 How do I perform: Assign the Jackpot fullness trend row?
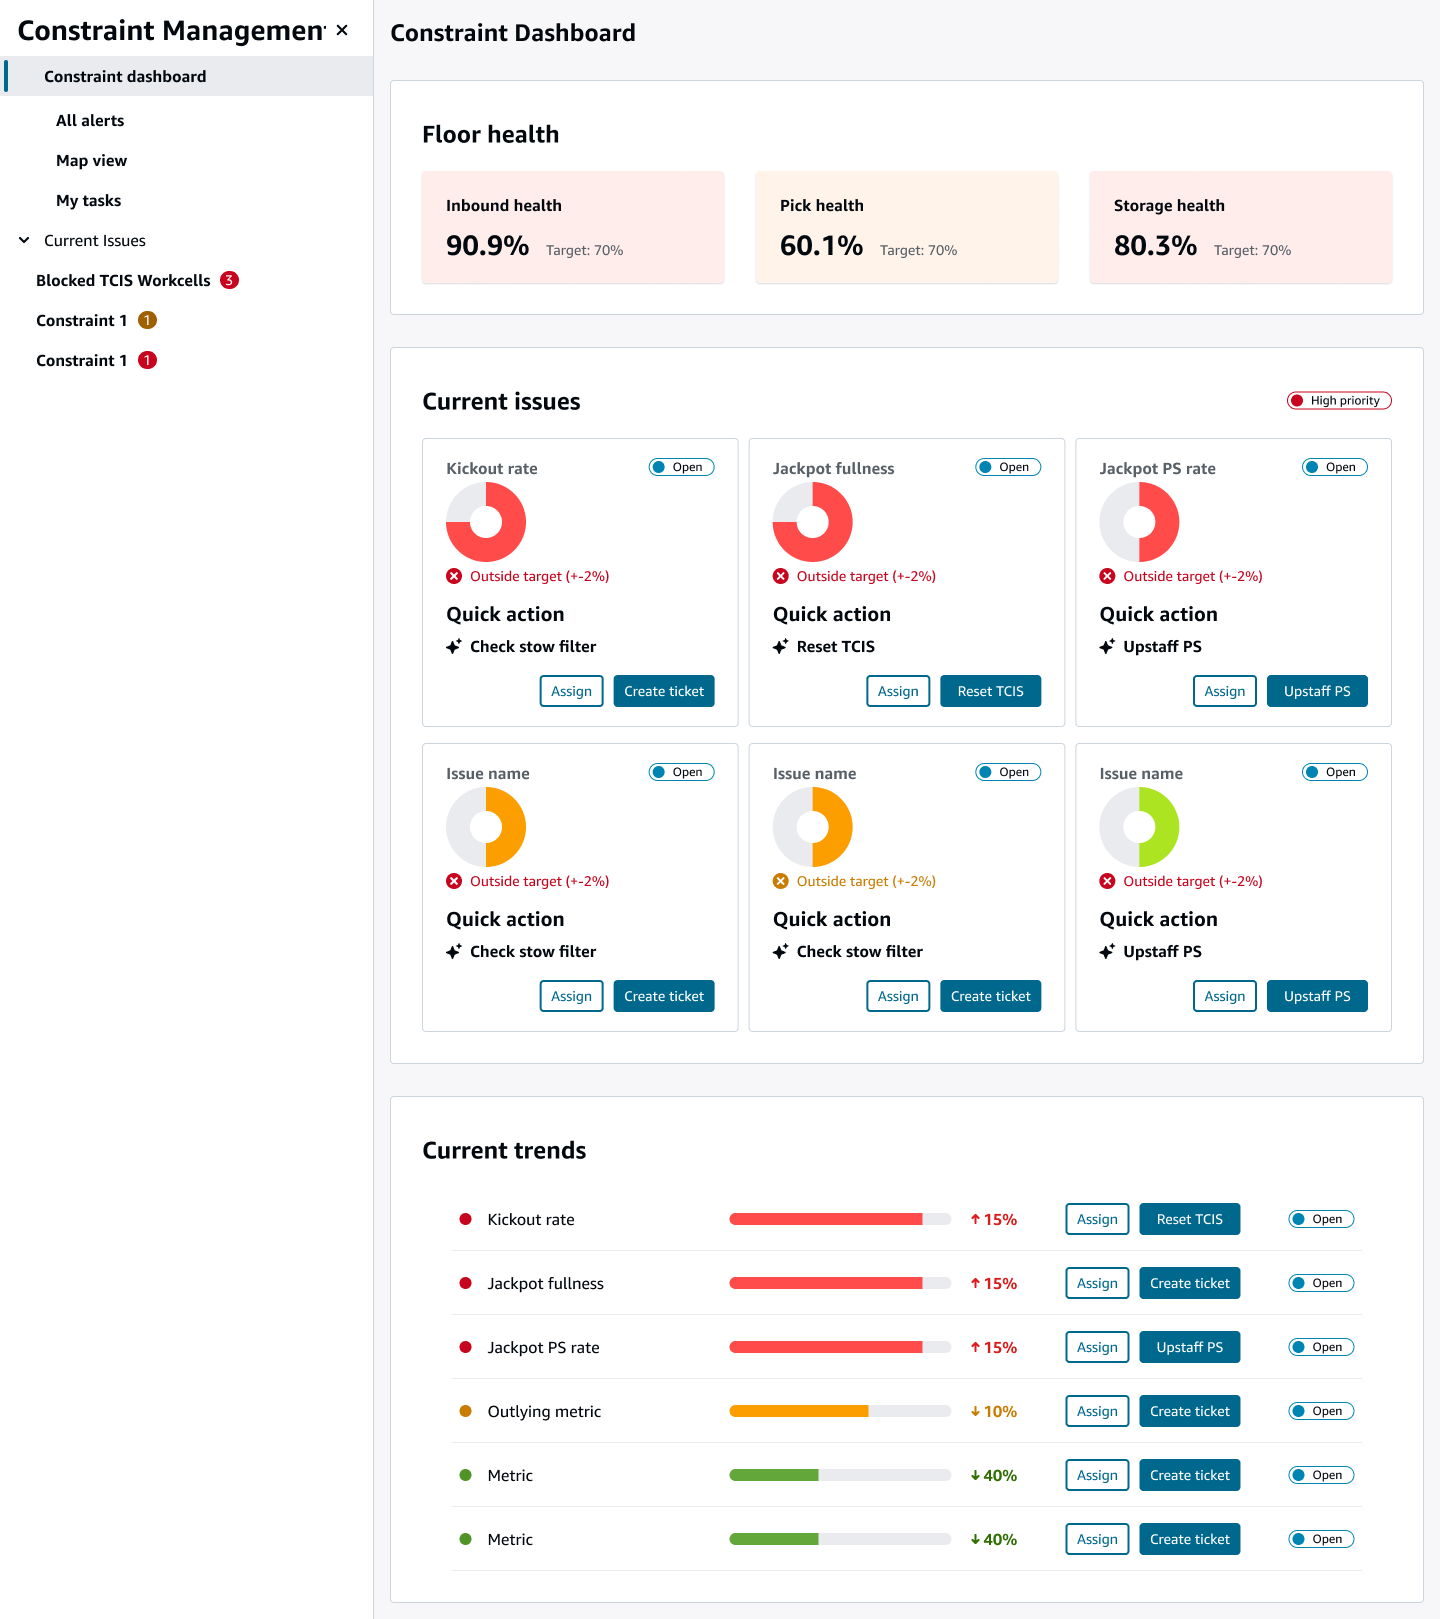pos(1097,1283)
